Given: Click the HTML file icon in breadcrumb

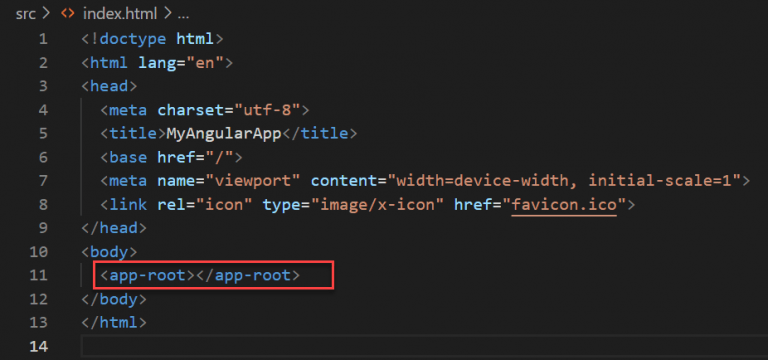Looking at the screenshot, I should [67, 14].
